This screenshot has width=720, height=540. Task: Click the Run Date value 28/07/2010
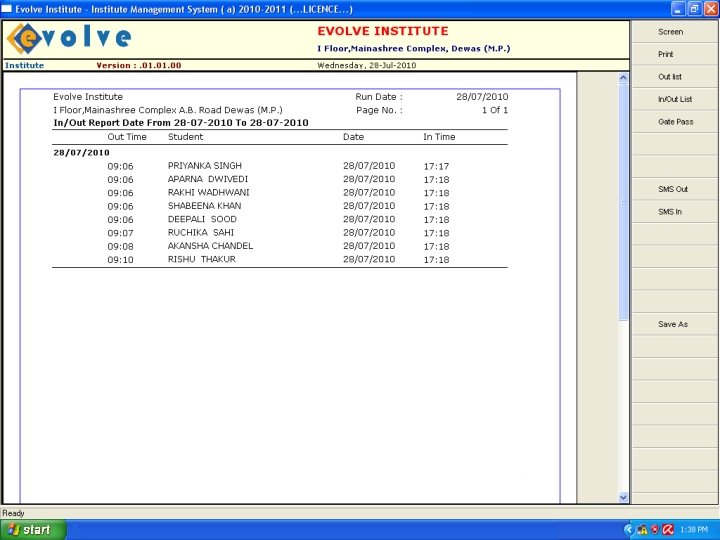click(482, 97)
